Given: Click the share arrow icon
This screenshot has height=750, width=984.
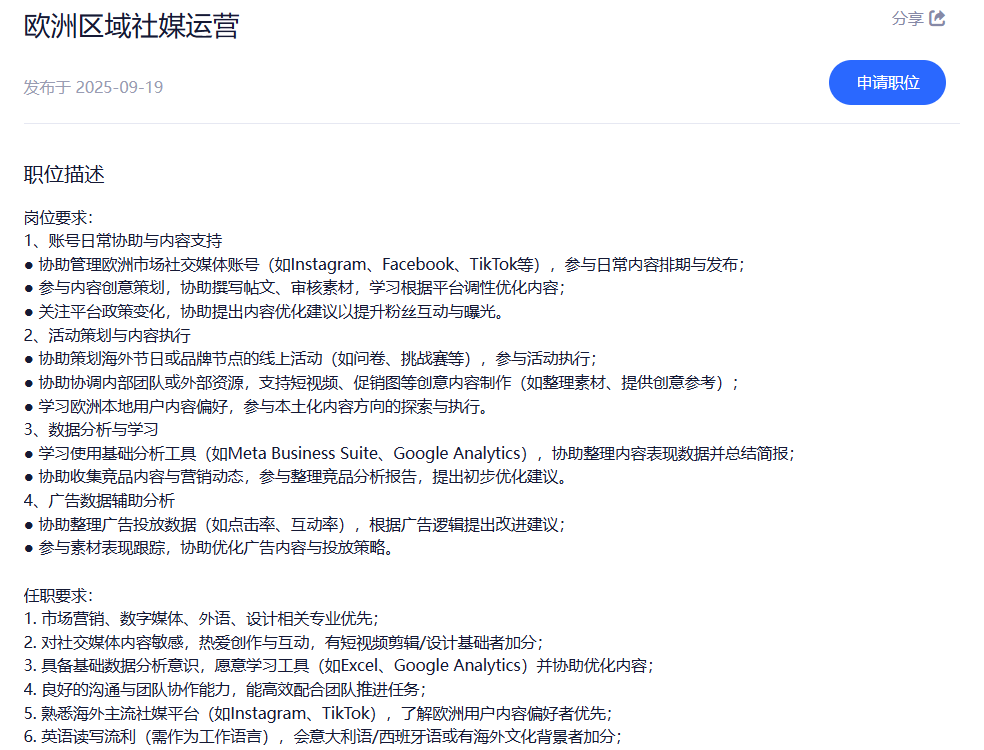Looking at the screenshot, I should (937, 18).
